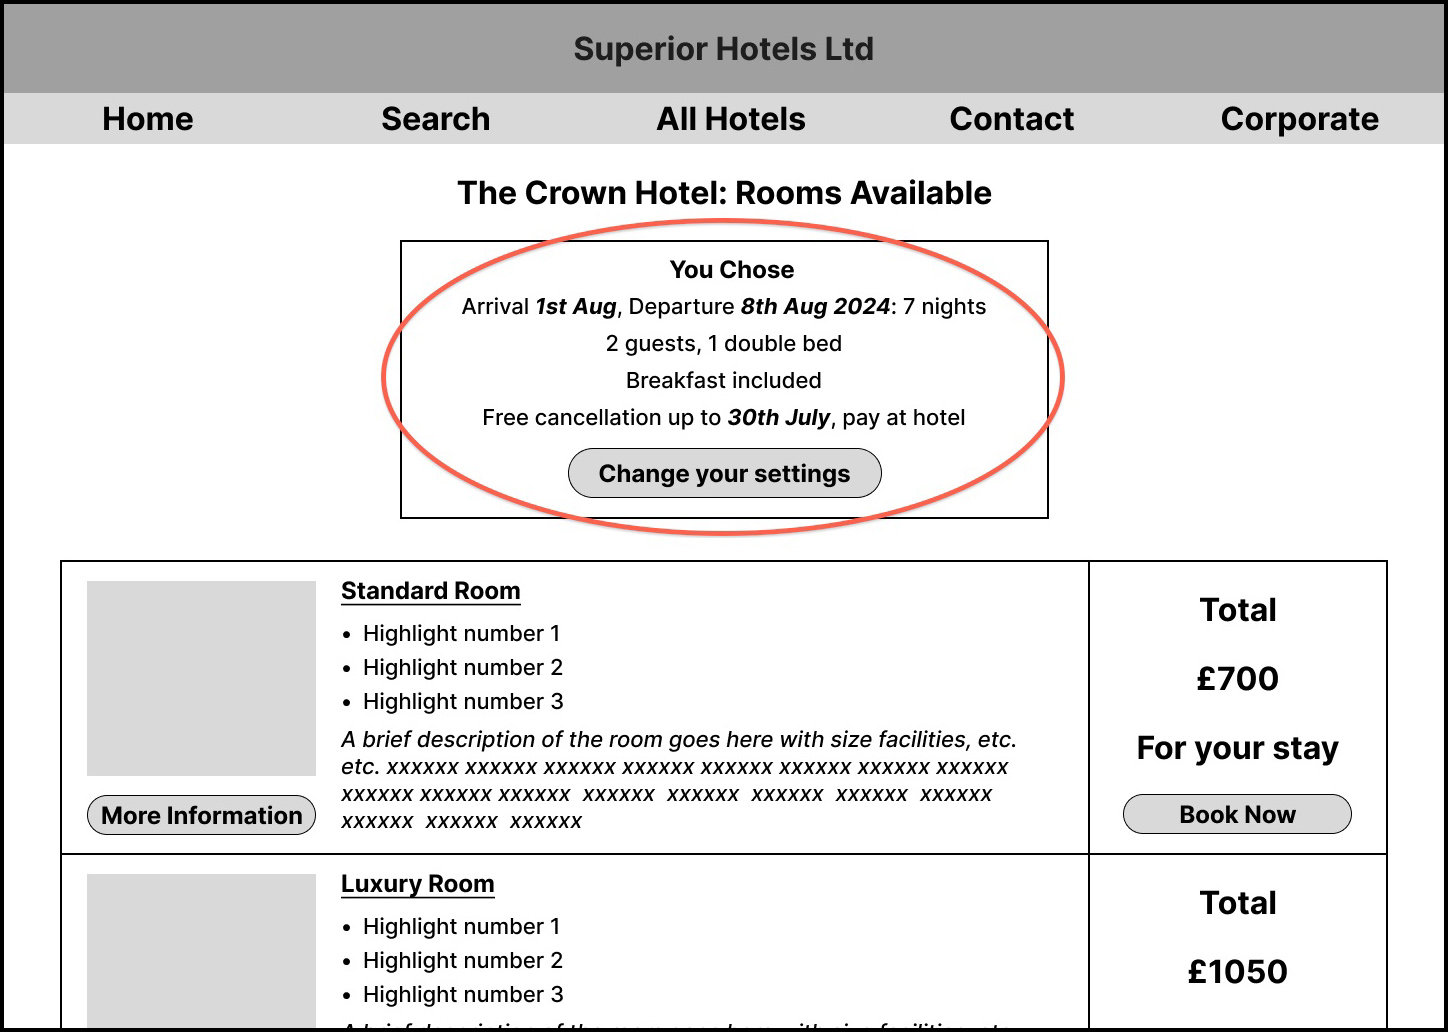Click the Standard Room image placeholder
Image resolution: width=1448 pixels, height=1032 pixels.
[x=201, y=678]
